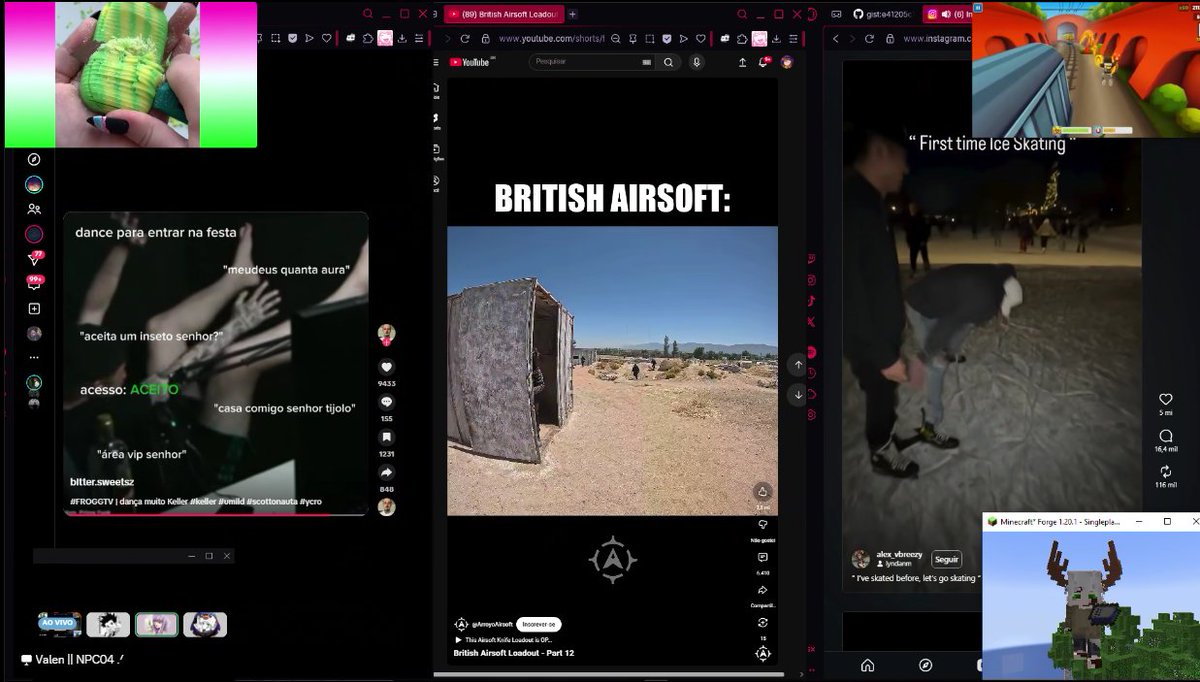Go to previous YouTube short with up arrow
This screenshot has height=682, width=1200.
click(798, 365)
